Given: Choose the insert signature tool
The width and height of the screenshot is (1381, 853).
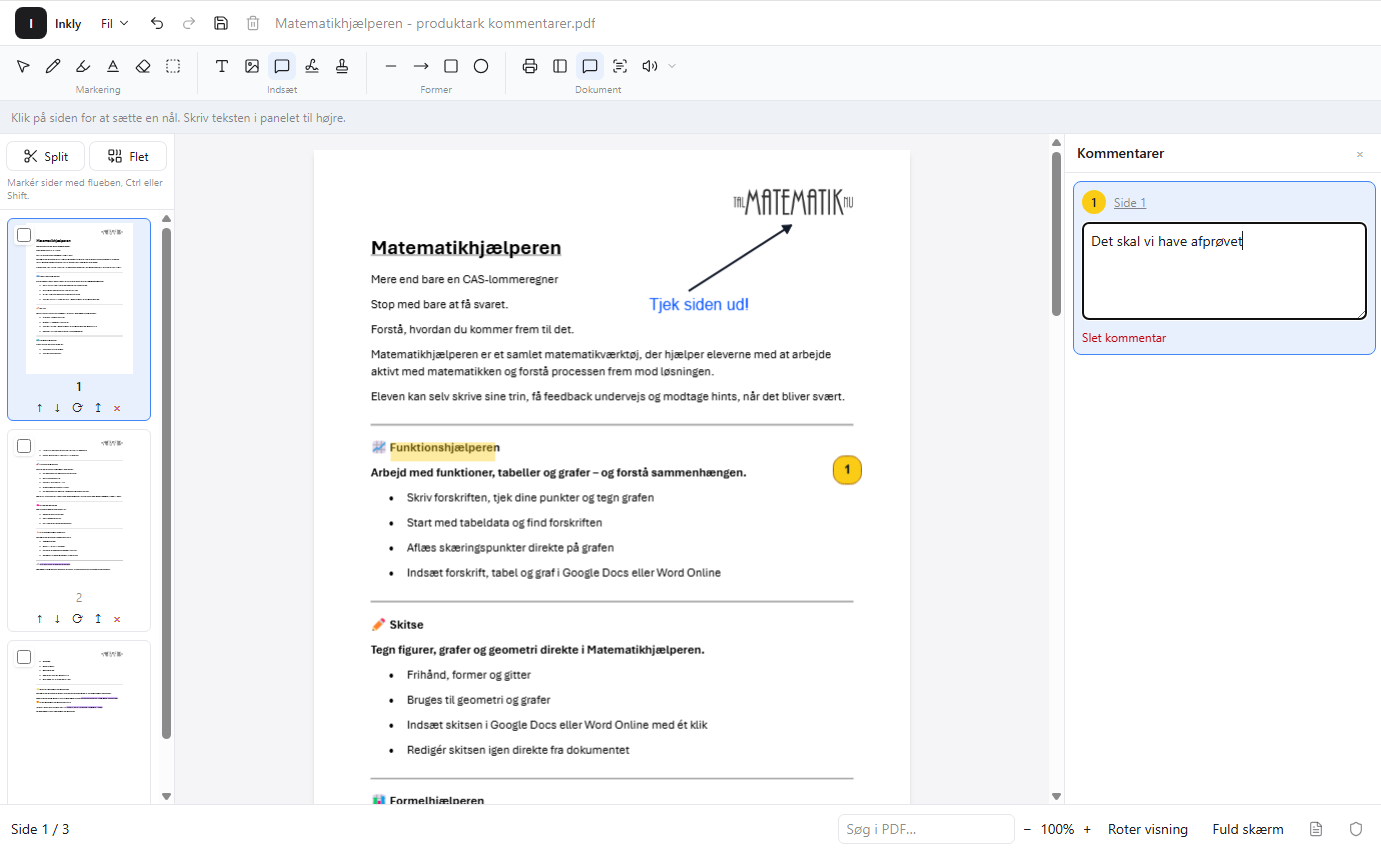Looking at the screenshot, I should coord(312,66).
